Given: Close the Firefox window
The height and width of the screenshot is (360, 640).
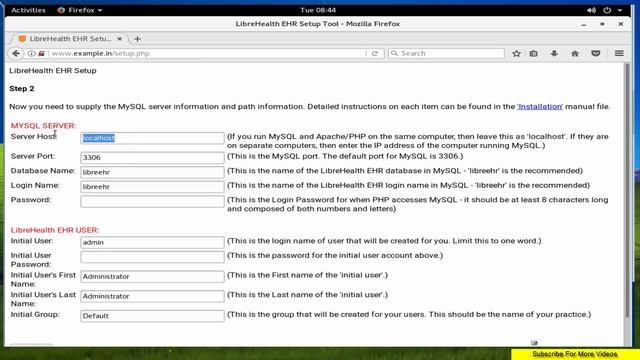Looking at the screenshot, I should (x=620, y=24).
